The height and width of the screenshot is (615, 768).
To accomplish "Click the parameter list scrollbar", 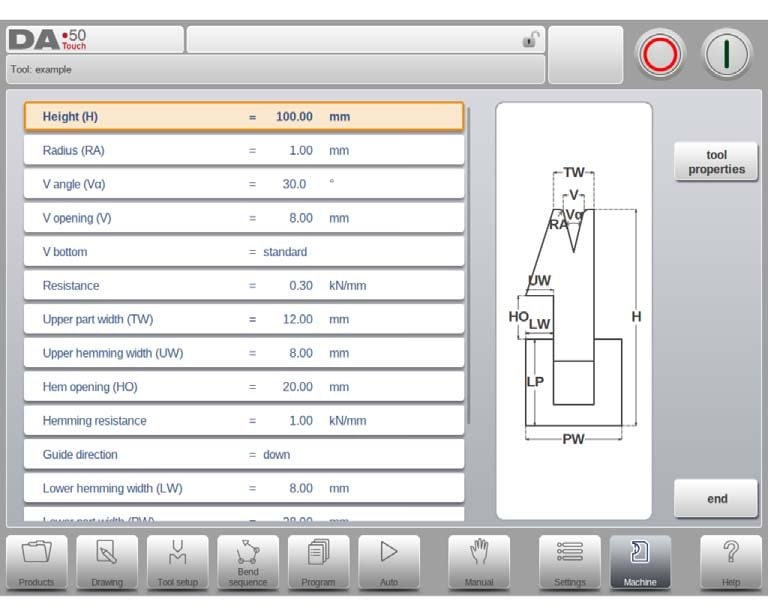I will pyautogui.click(x=468, y=265).
